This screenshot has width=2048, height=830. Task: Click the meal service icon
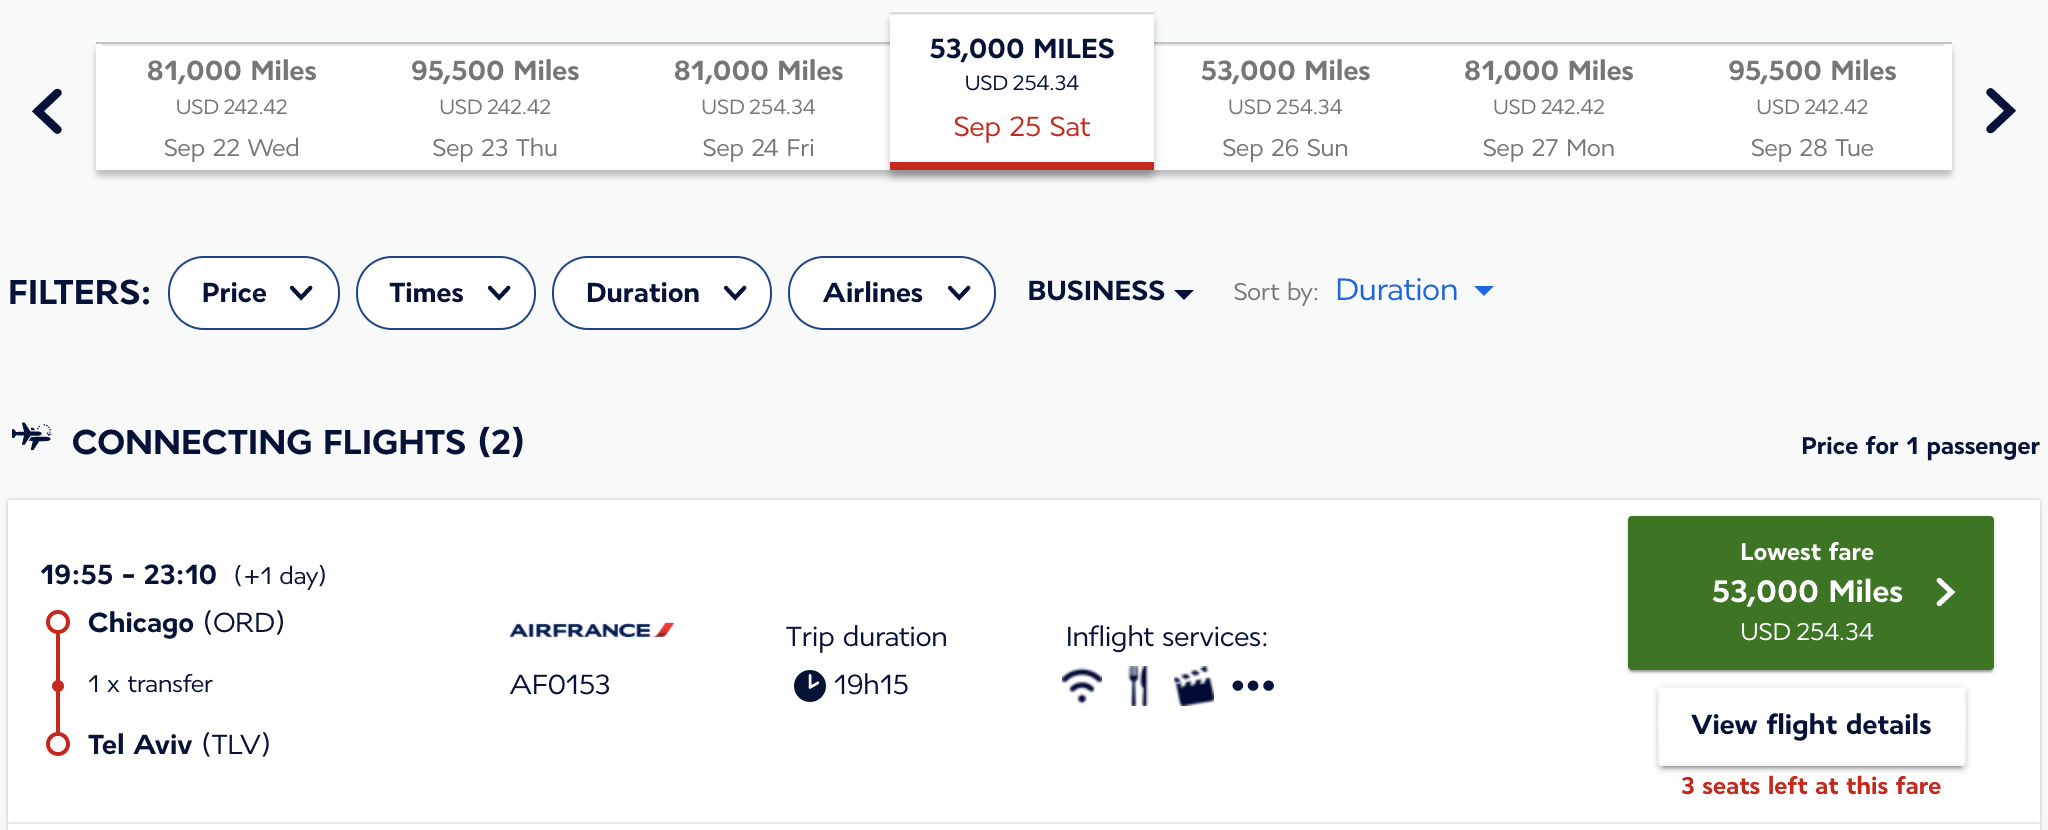[x=1138, y=686]
